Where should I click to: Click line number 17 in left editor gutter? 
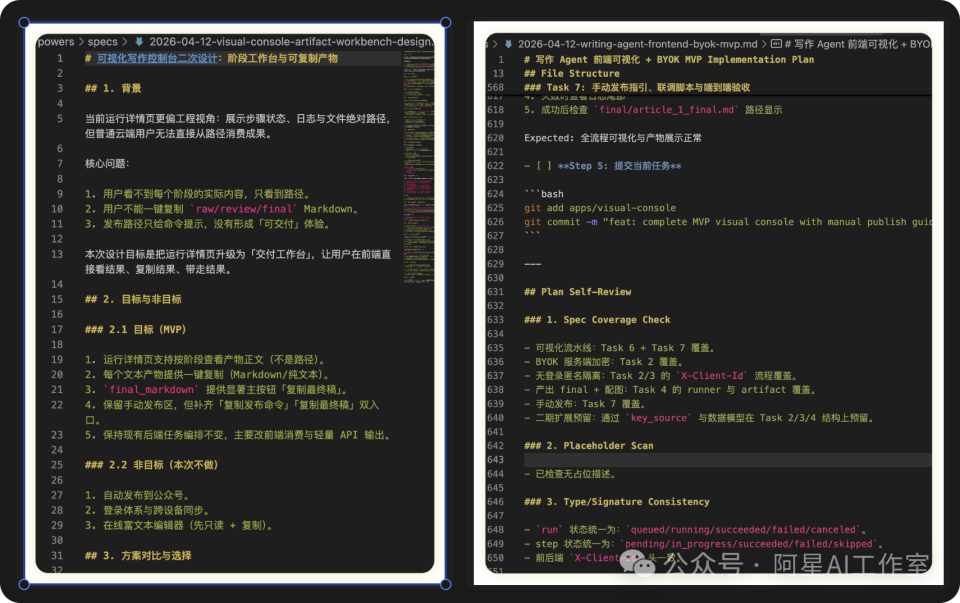pos(57,329)
